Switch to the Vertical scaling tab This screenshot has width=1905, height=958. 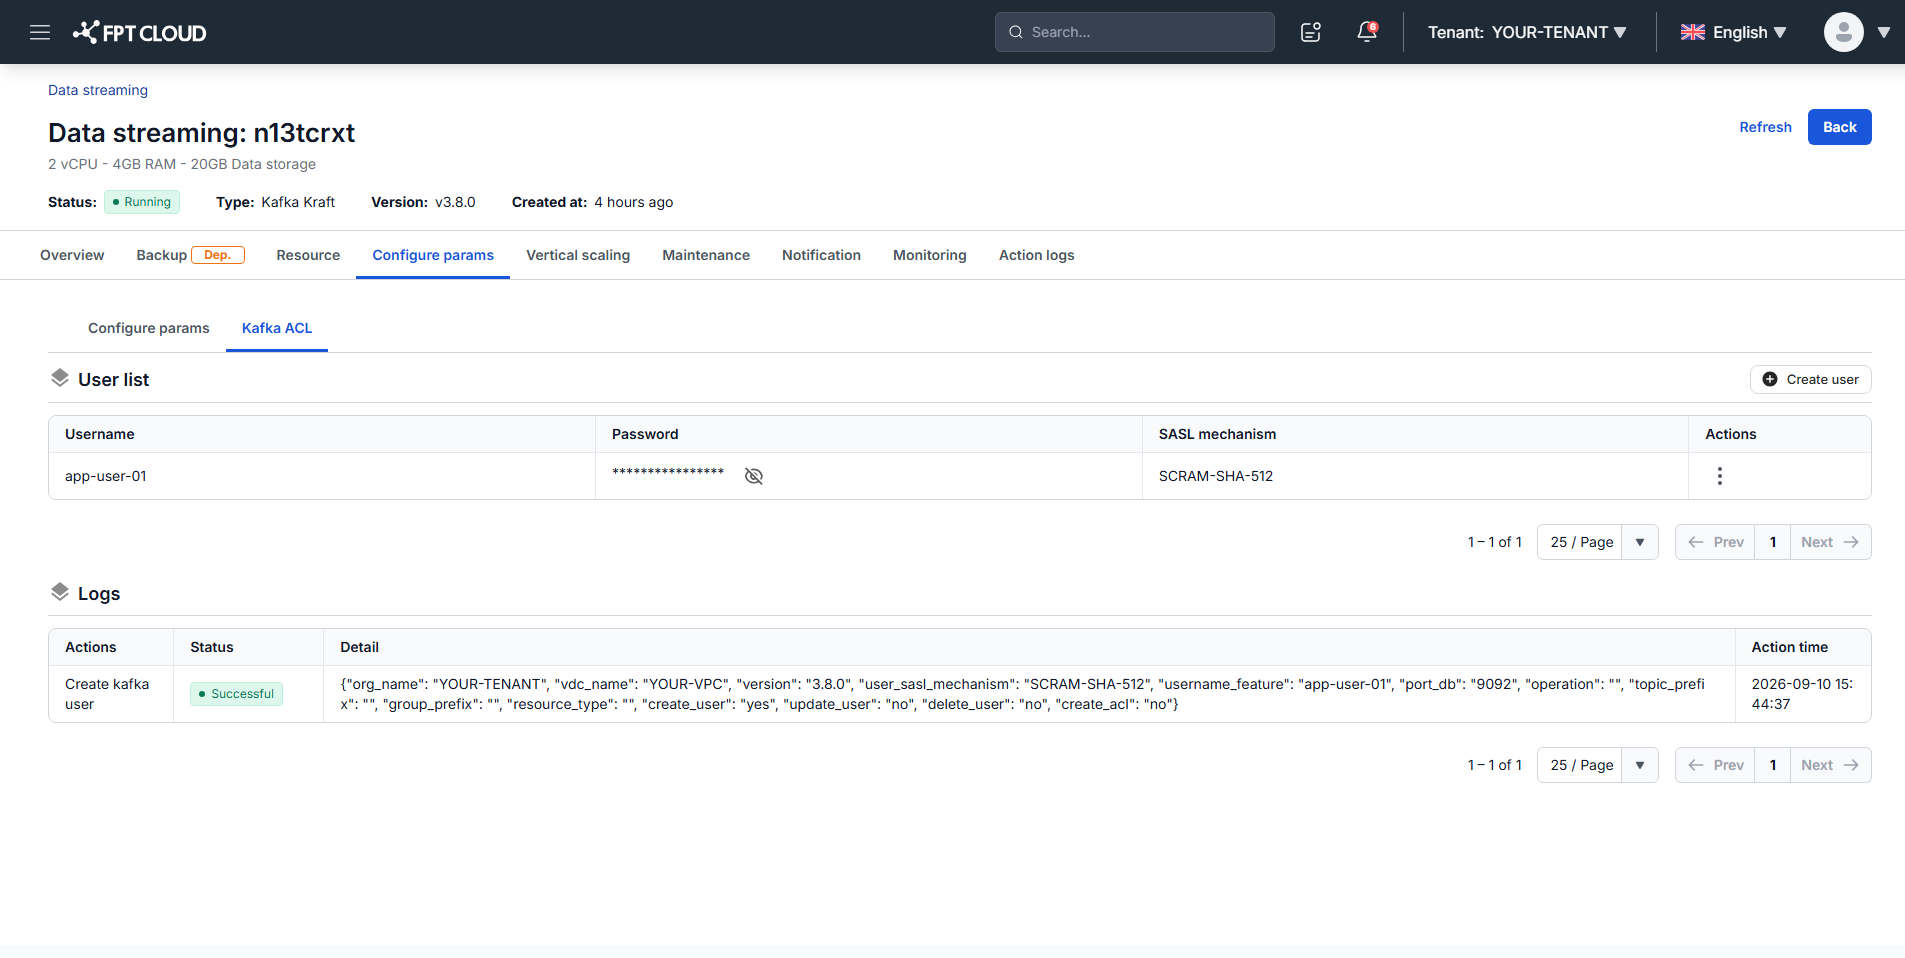pyautogui.click(x=578, y=255)
